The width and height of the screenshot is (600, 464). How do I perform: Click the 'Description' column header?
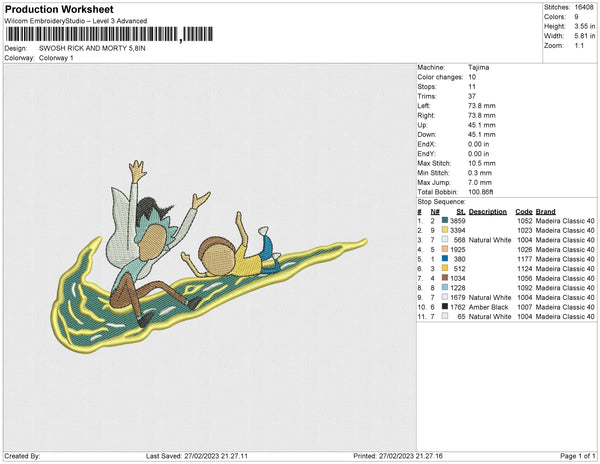[x=488, y=212]
